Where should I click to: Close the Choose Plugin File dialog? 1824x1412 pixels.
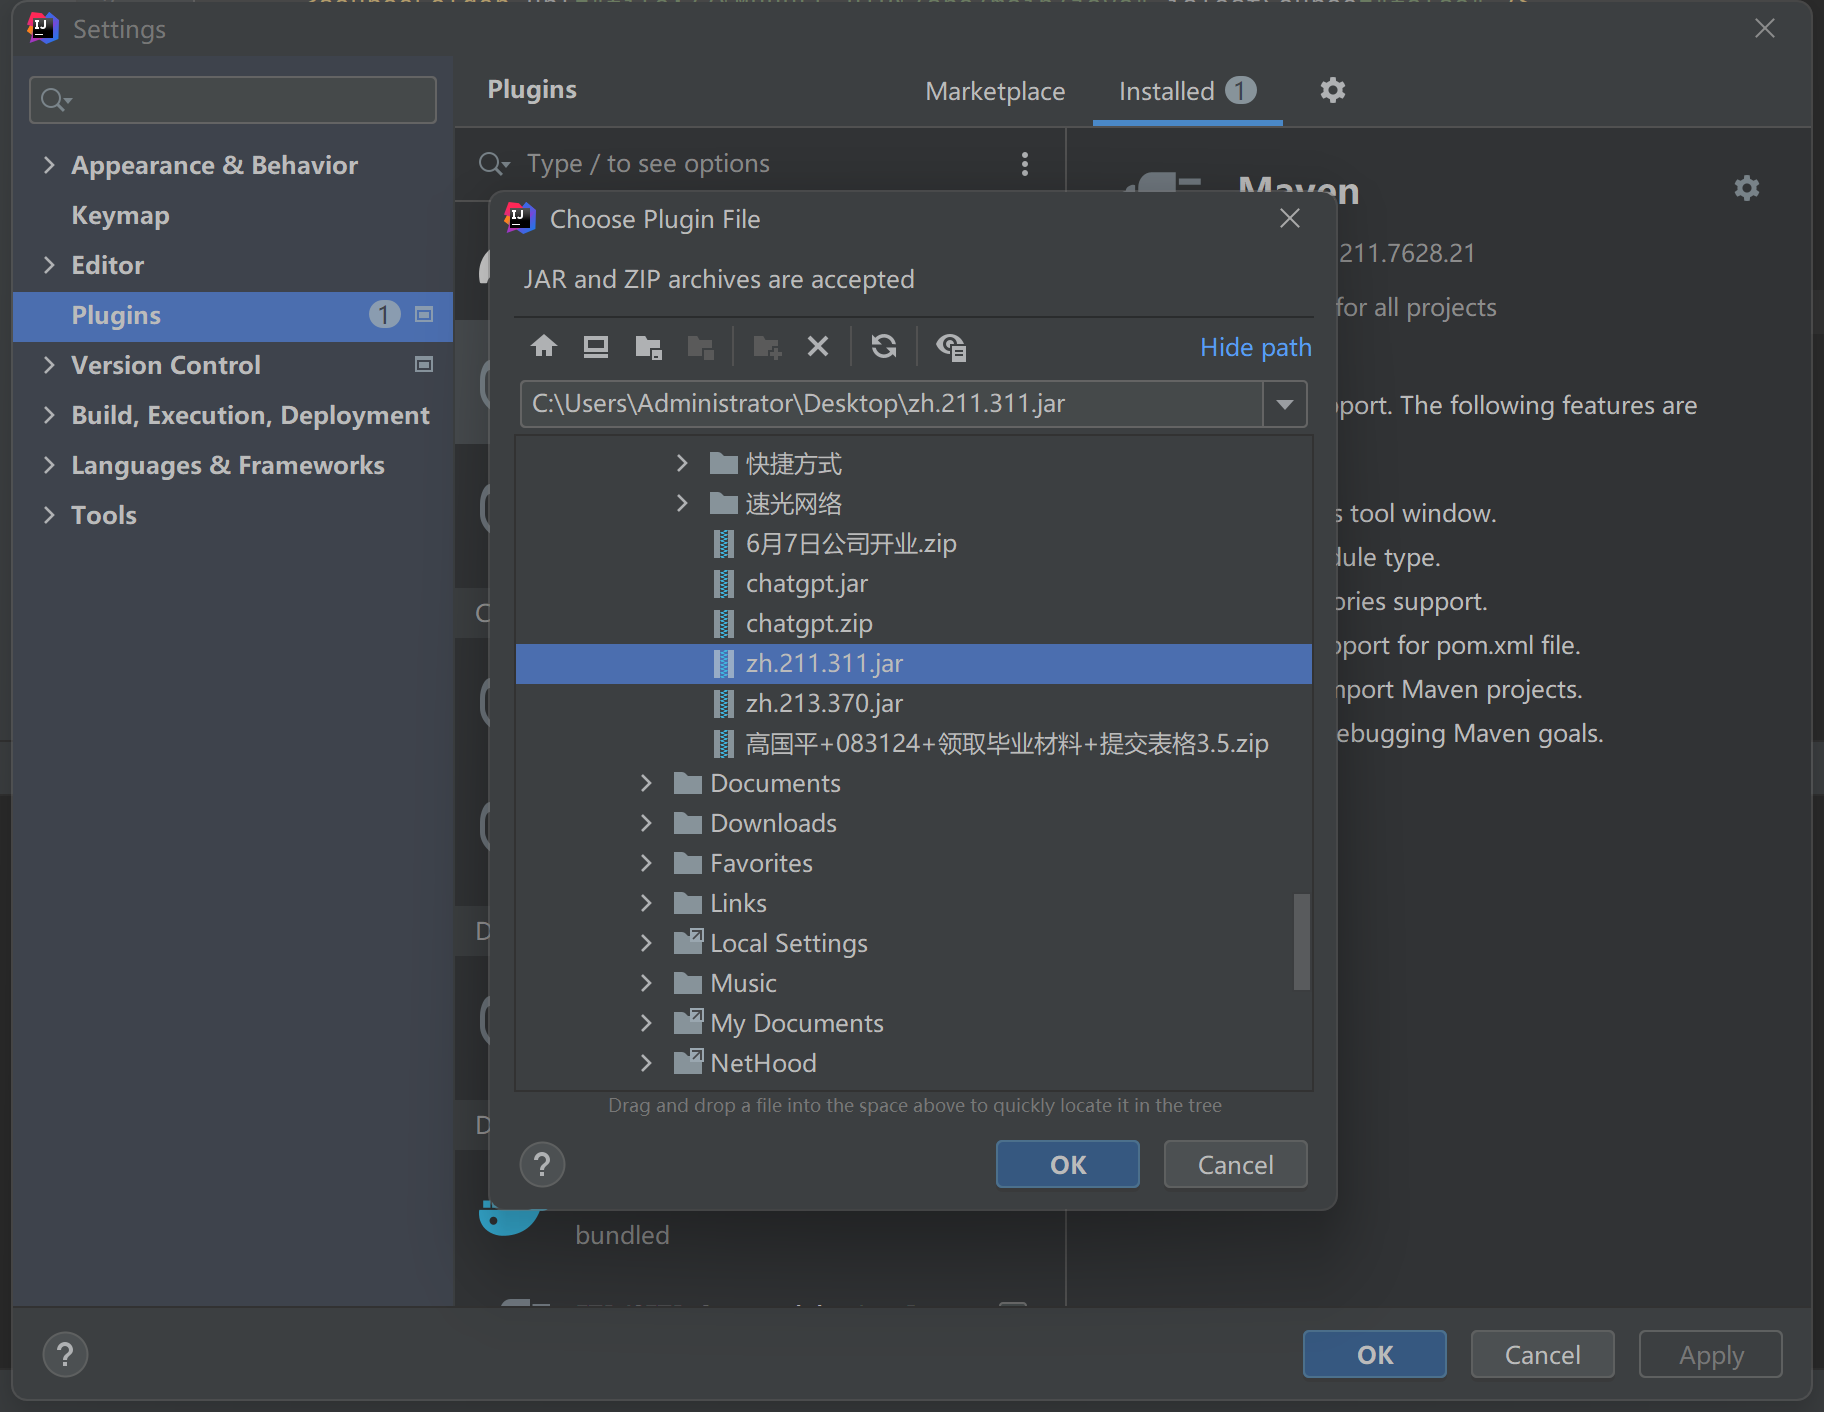(x=1290, y=218)
